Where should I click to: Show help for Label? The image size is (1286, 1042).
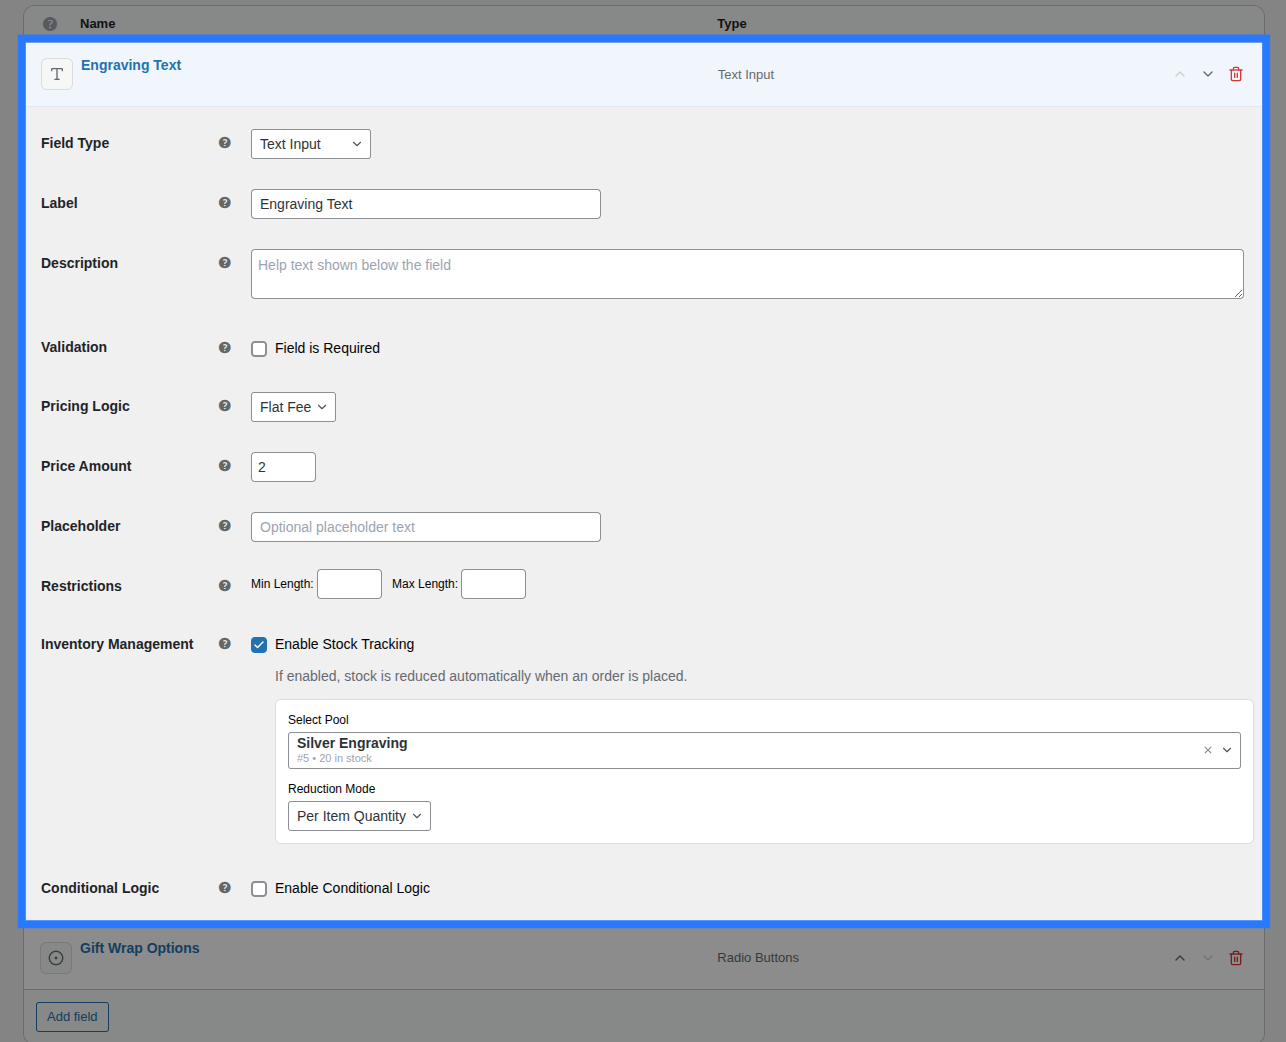click(x=225, y=203)
